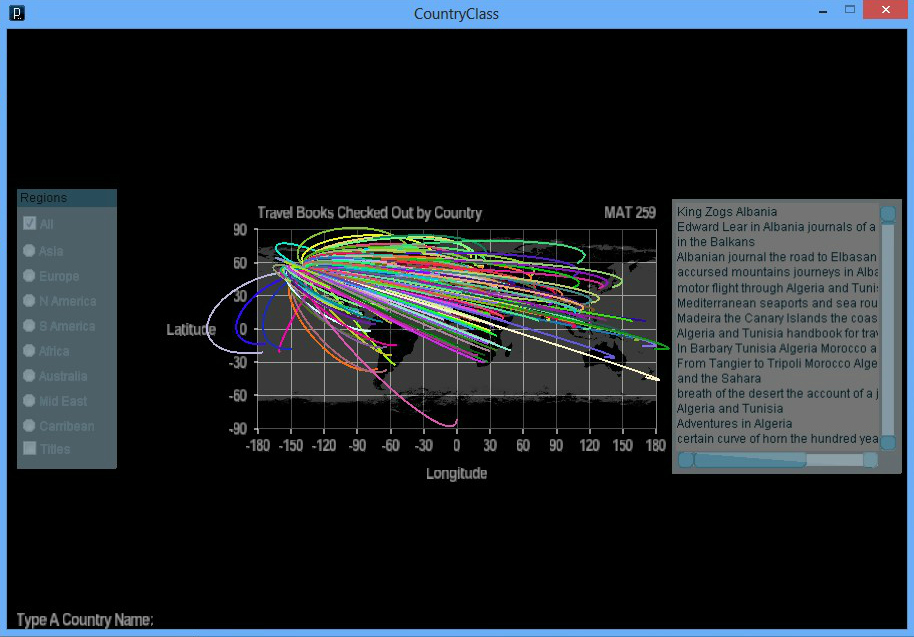
Task: Minimize the CountryClass window
Action: [821, 10]
